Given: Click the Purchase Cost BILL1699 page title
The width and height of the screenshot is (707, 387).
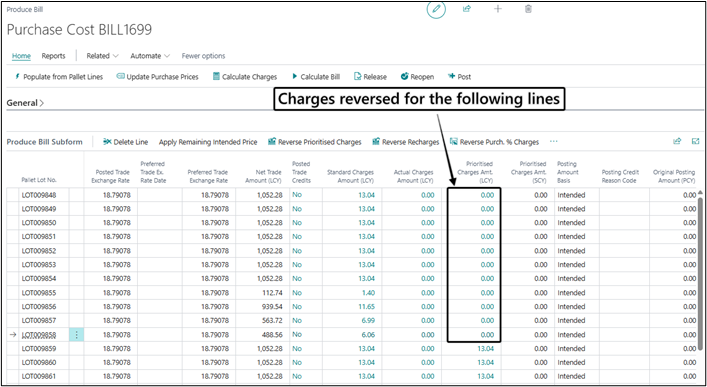Looking at the screenshot, I should click(x=79, y=30).
